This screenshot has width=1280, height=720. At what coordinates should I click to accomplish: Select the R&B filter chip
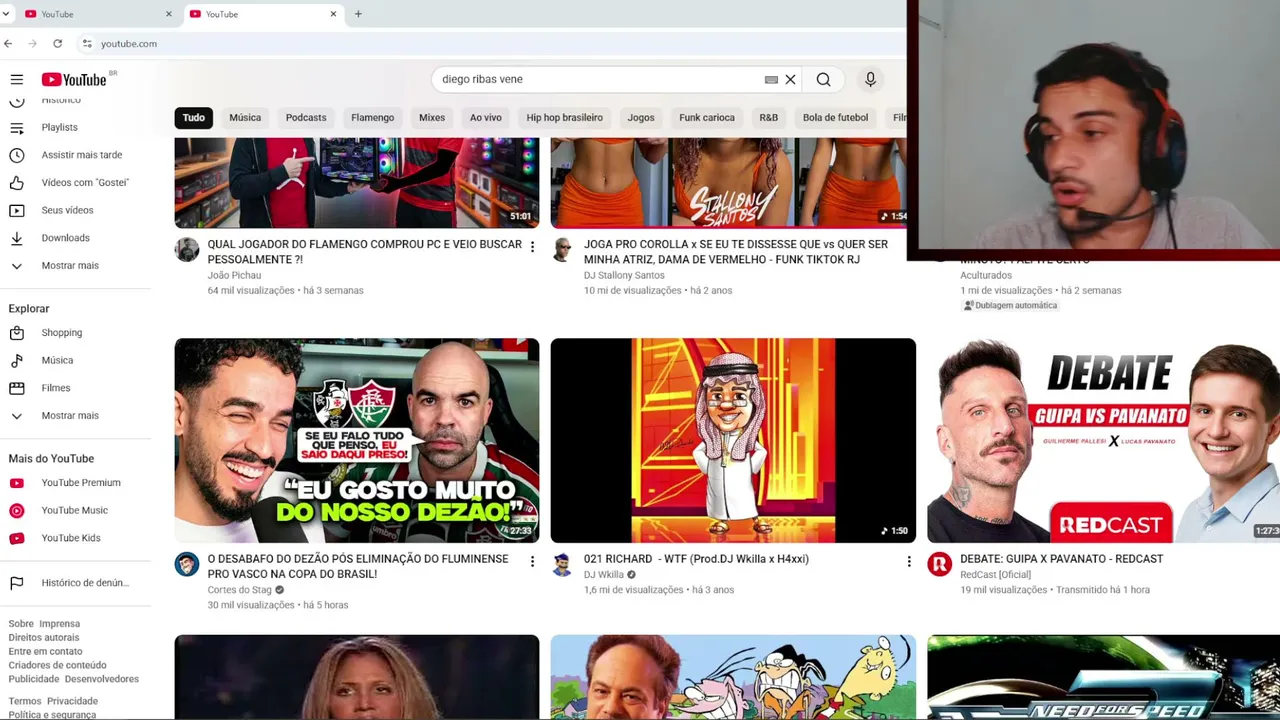tap(768, 117)
